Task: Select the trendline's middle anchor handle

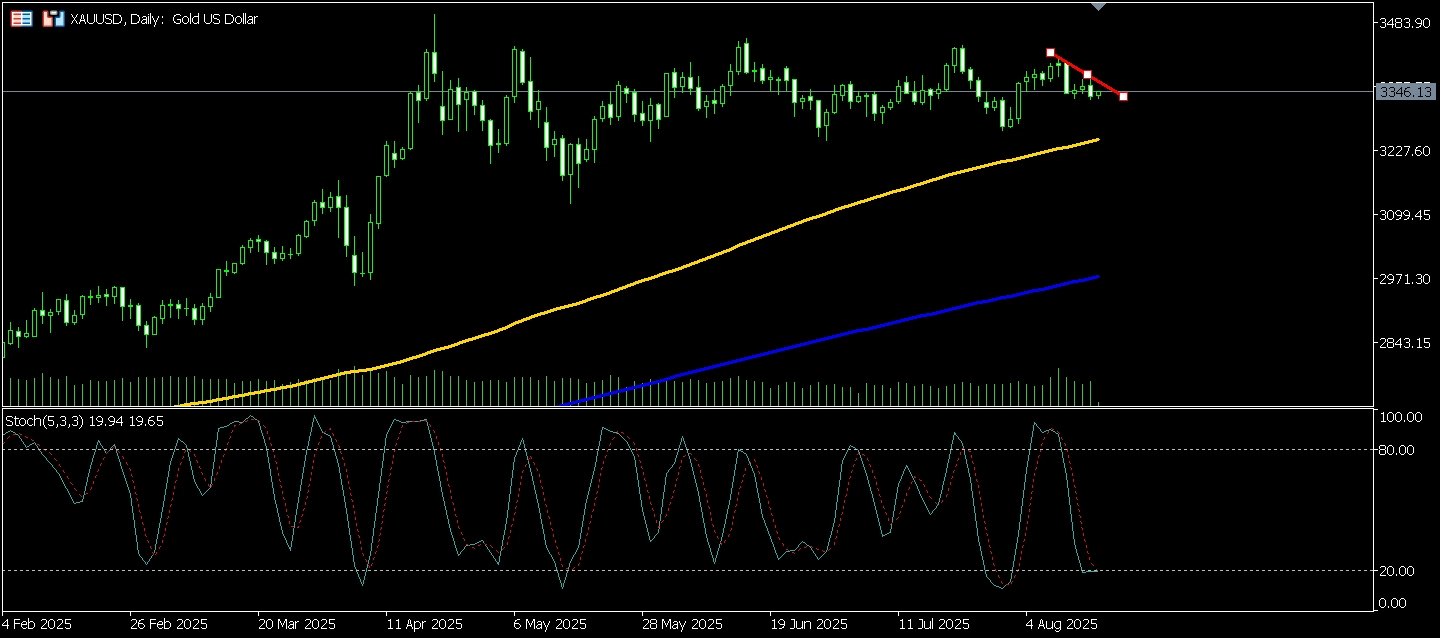Action: [1087, 75]
